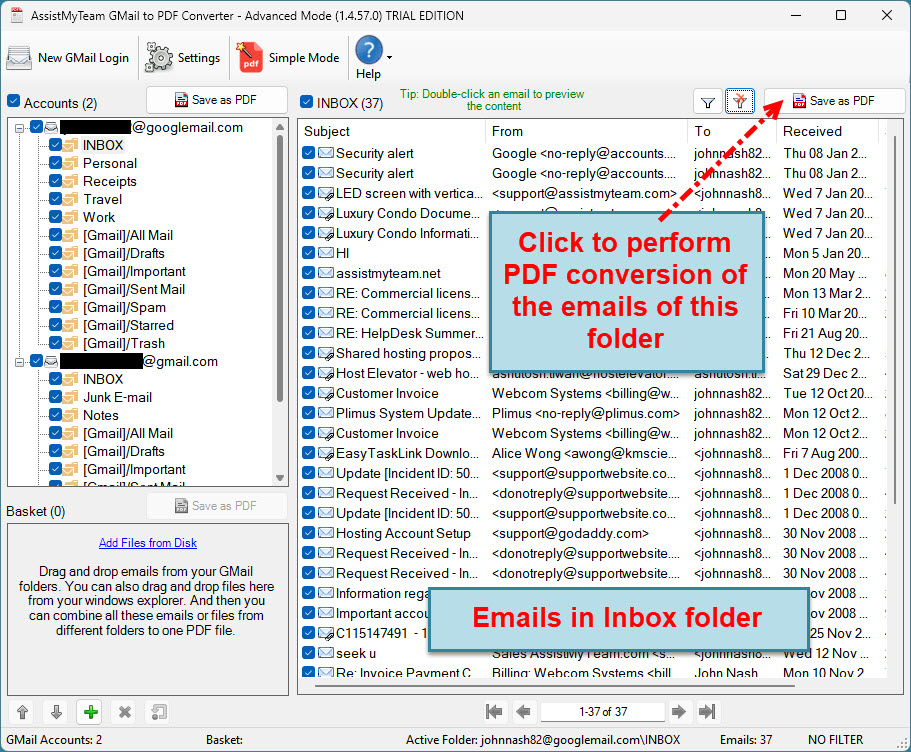
Task: Collapse the googlemail.com account tree
Action: pos(20,127)
